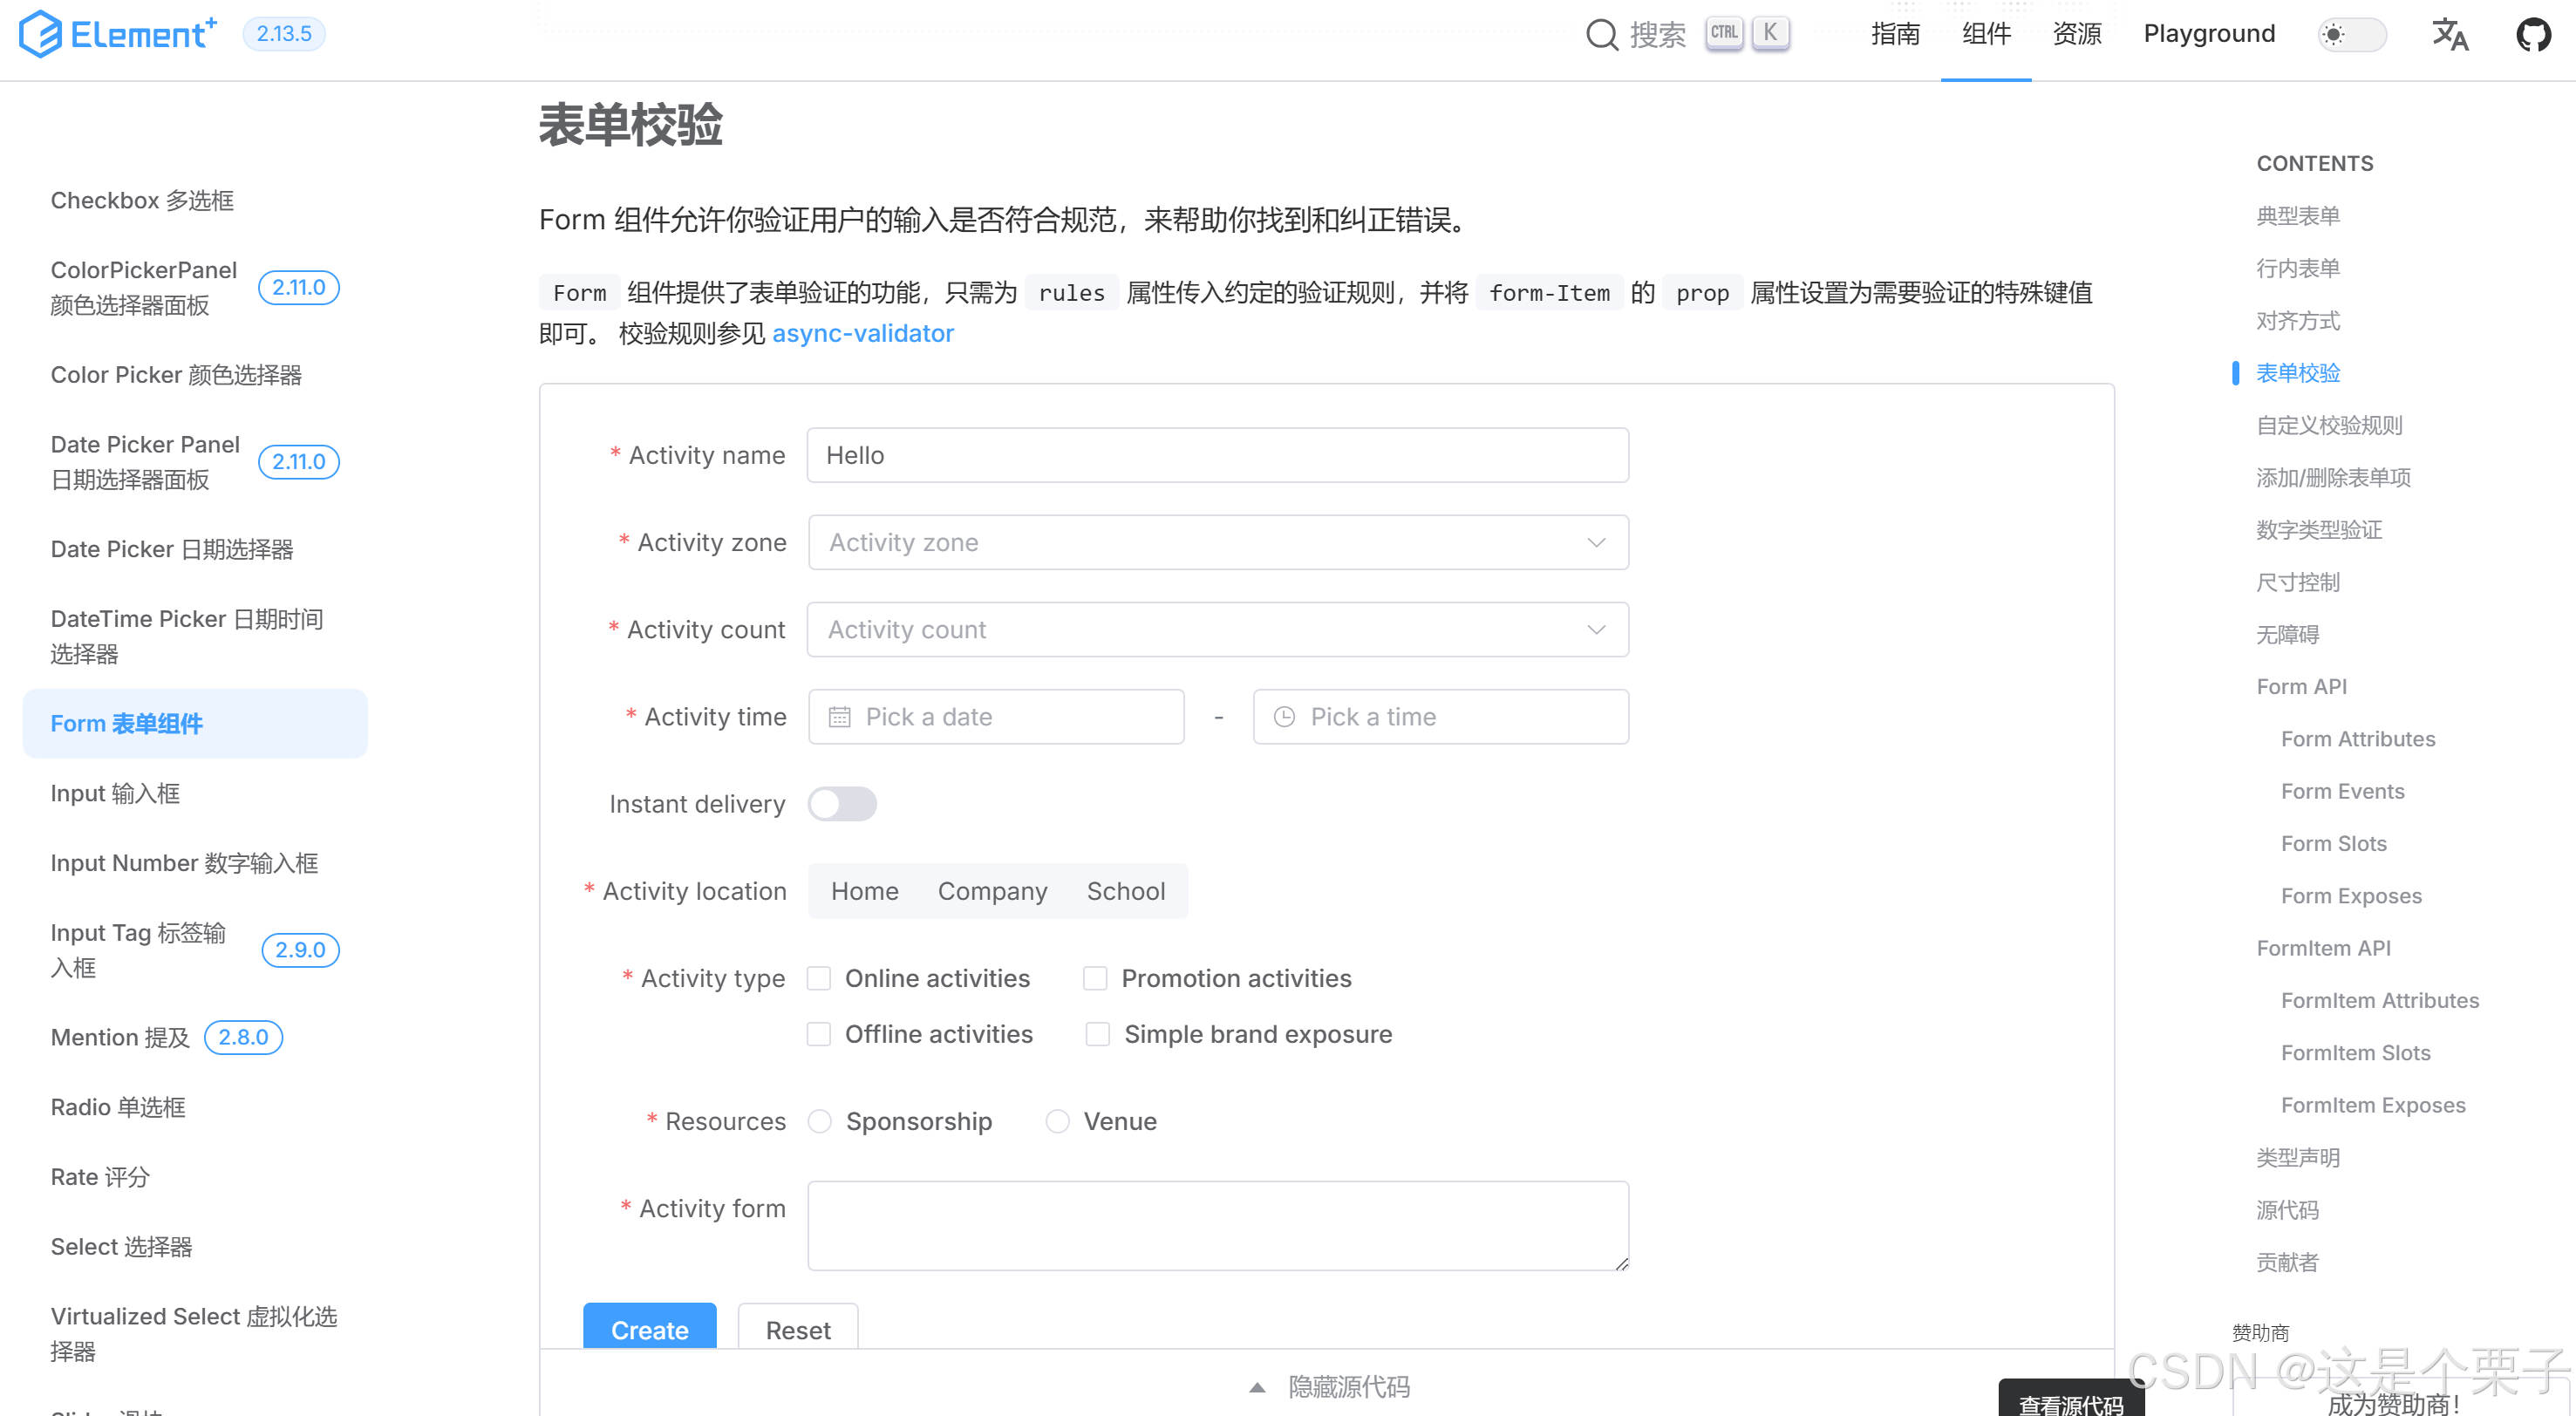Click calendar icon in Pick a date
Screen dimensions: 2576x1416
(x=839, y=716)
